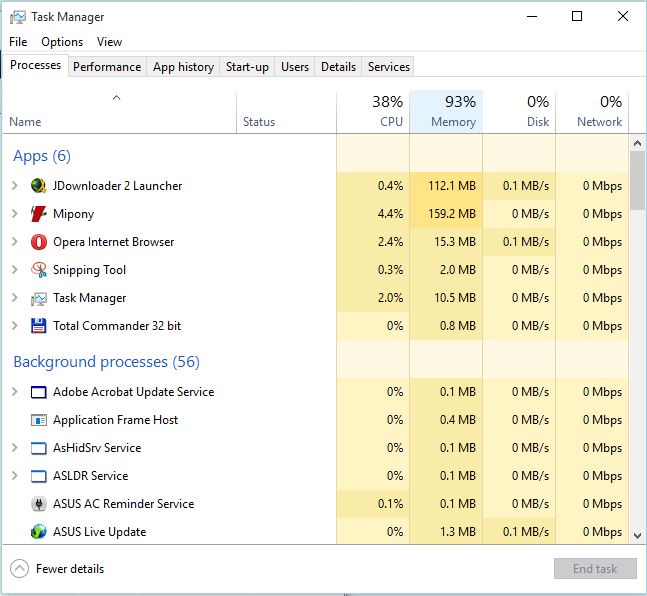Click the Total Commander floppy disk icon

click(x=38, y=326)
